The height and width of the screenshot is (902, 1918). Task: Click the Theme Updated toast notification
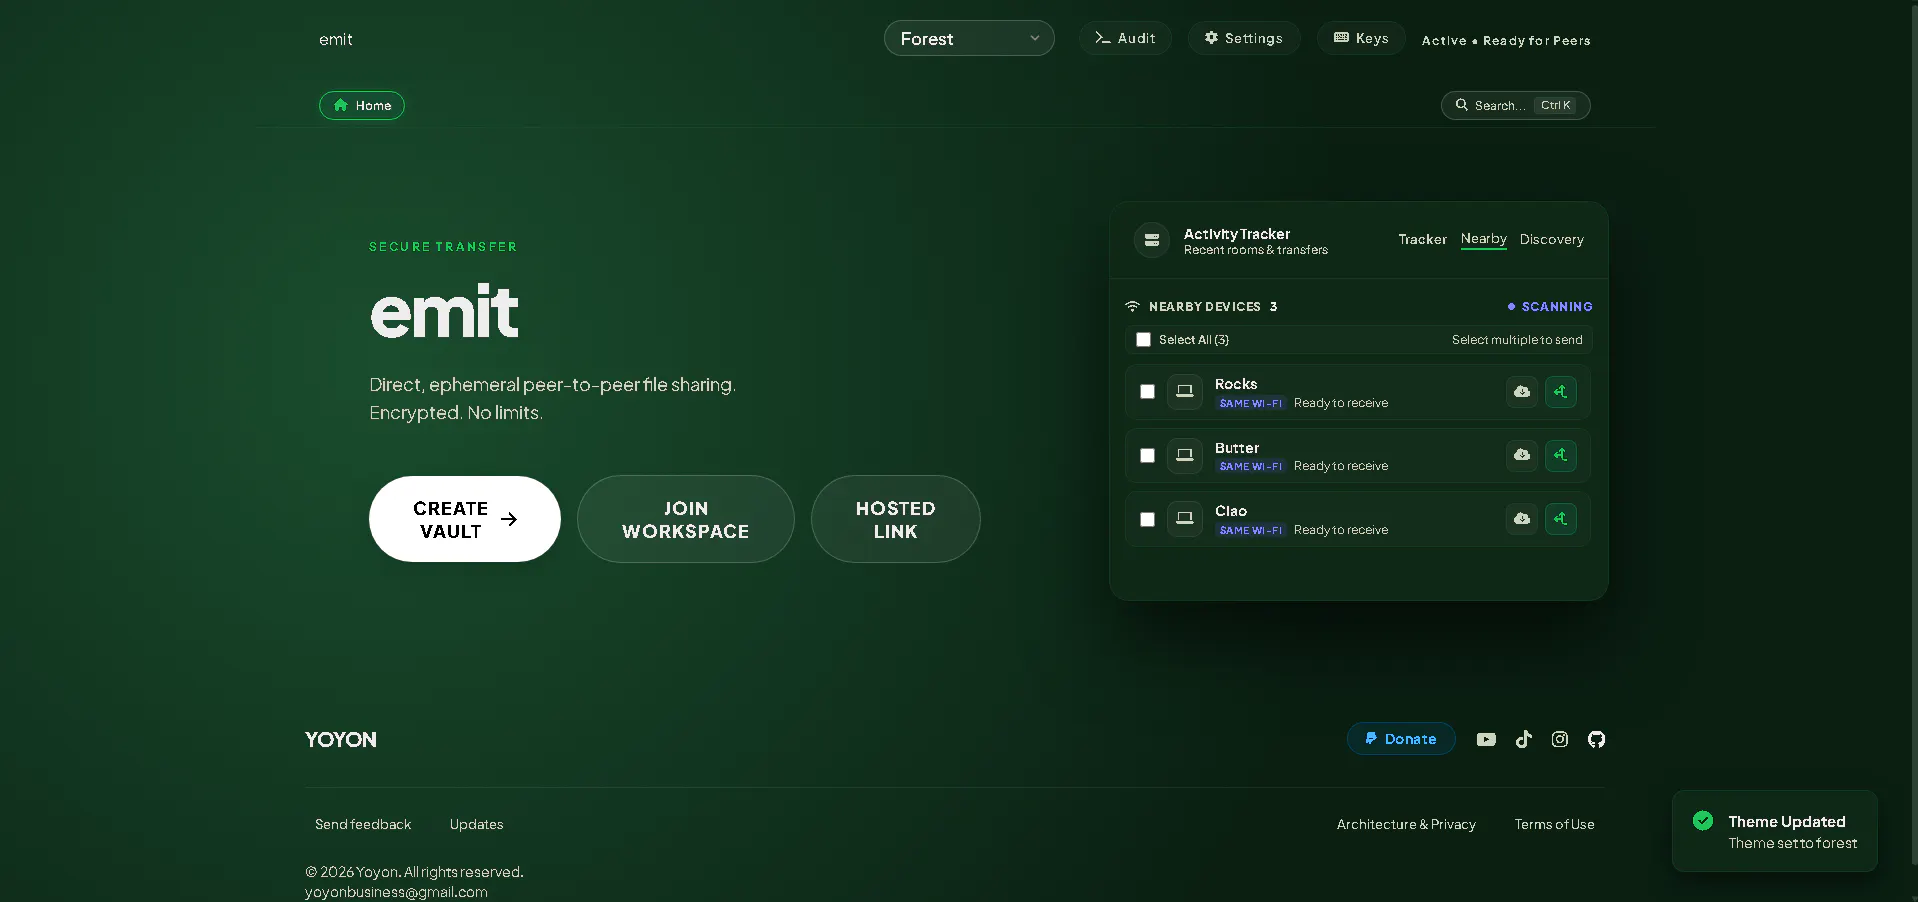pos(1774,831)
